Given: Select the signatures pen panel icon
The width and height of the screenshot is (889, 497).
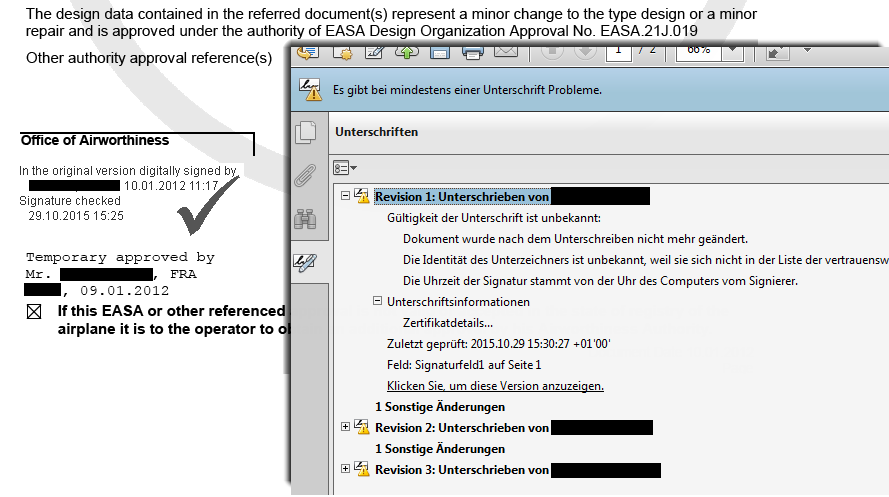Looking at the screenshot, I should point(305,262).
